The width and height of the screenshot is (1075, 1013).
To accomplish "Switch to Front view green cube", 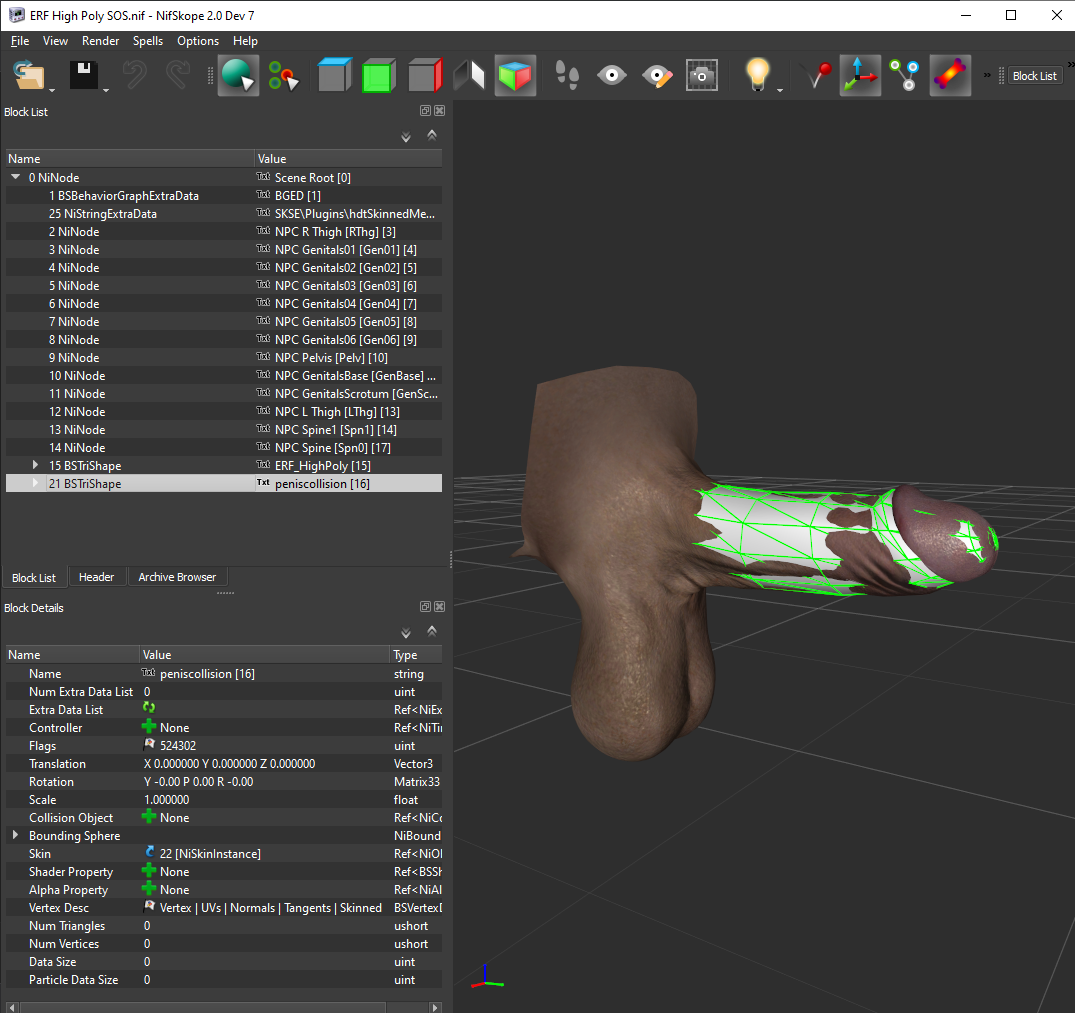I will point(378,75).
